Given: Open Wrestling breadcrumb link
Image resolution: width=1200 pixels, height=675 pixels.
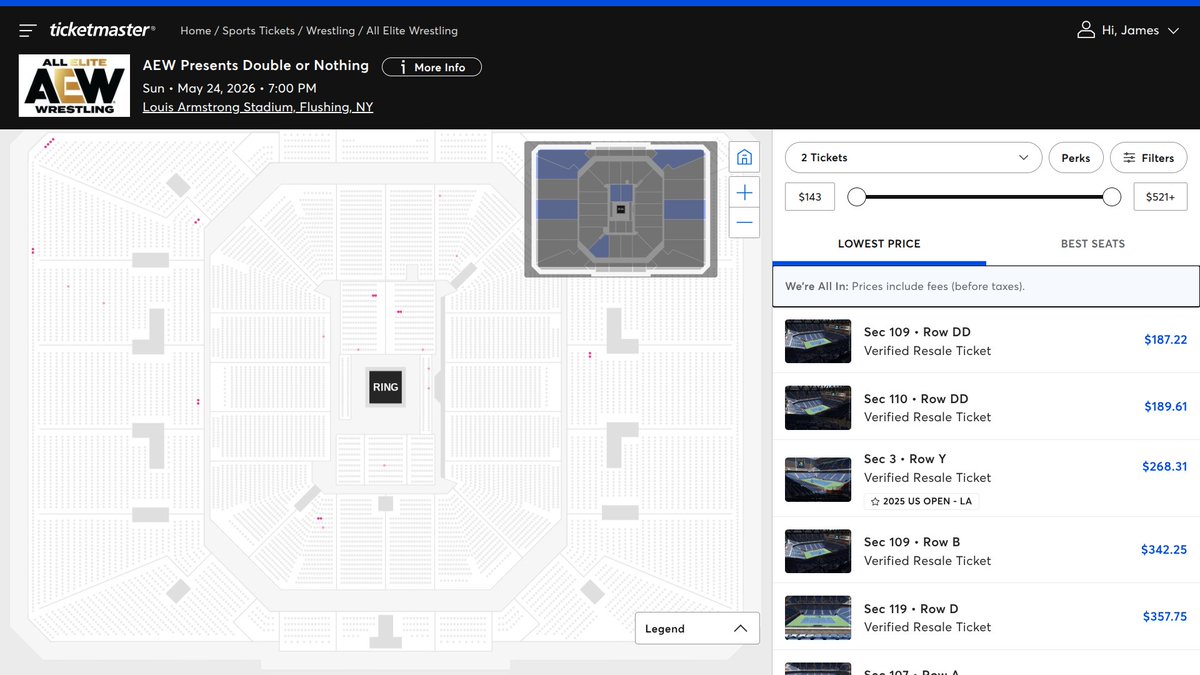Looking at the screenshot, I should pyautogui.click(x=330, y=31).
